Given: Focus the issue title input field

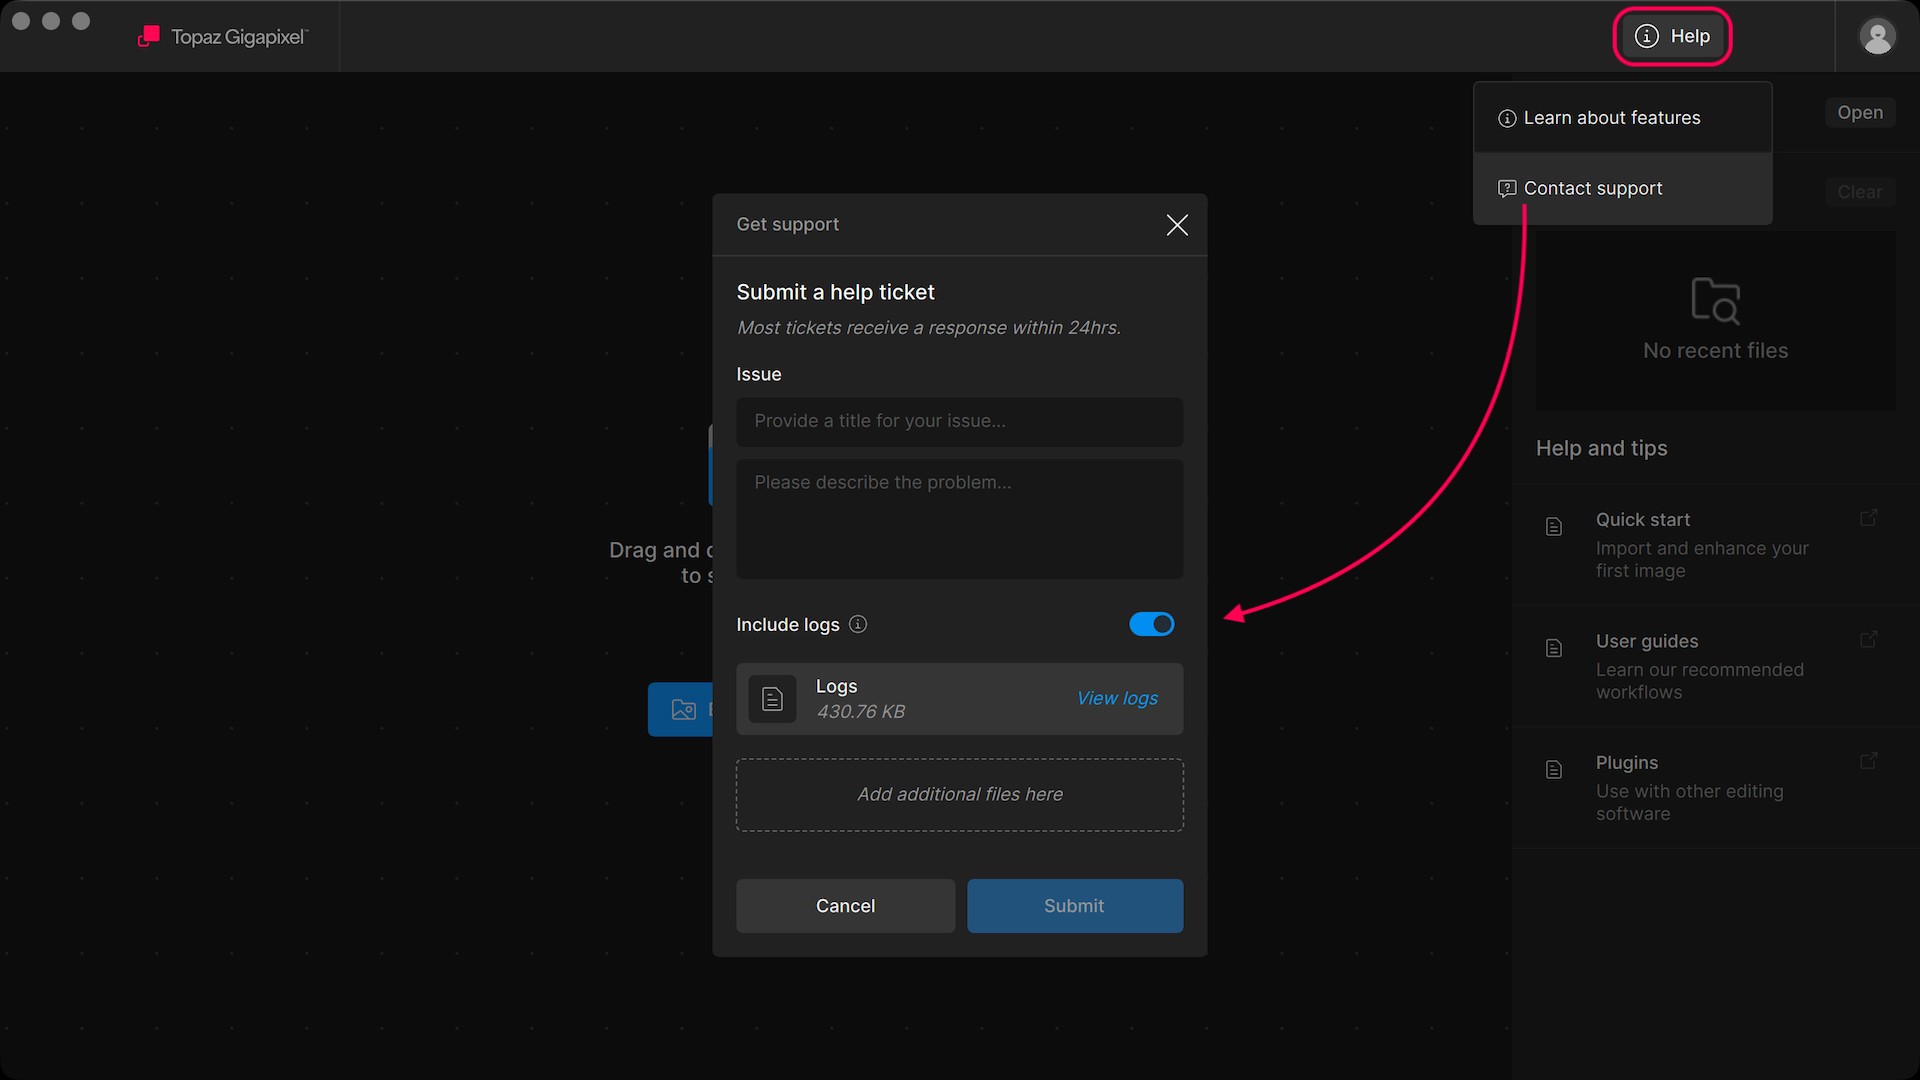Looking at the screenshot, I should 959,422.
